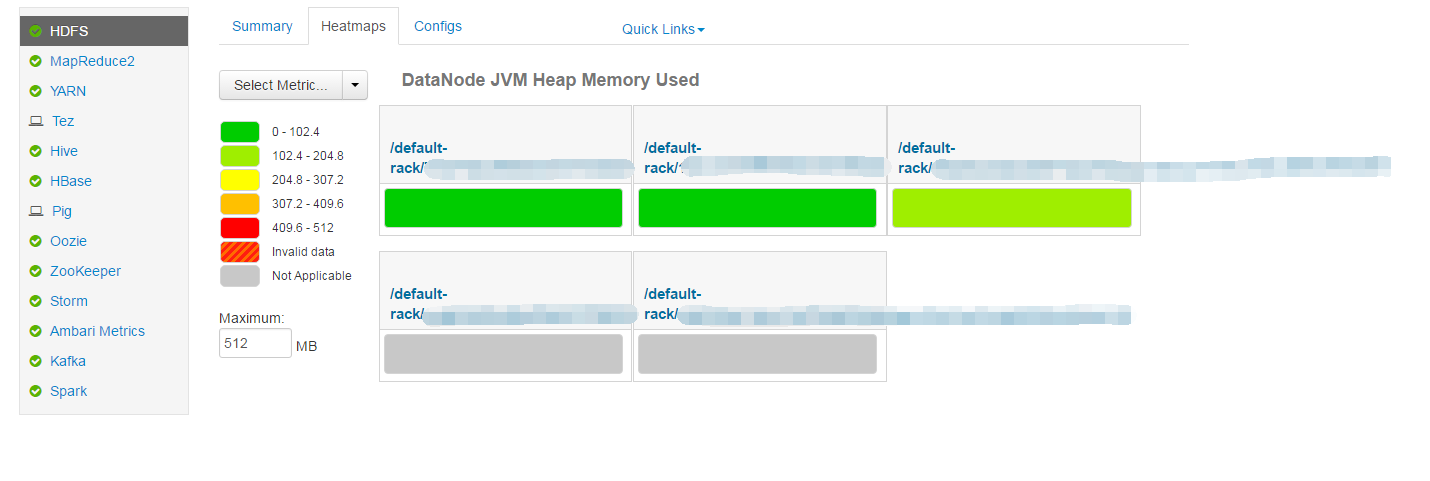Open the MapReduce2 service link
The image size is (1430, 481).
[x=92, y=61]
